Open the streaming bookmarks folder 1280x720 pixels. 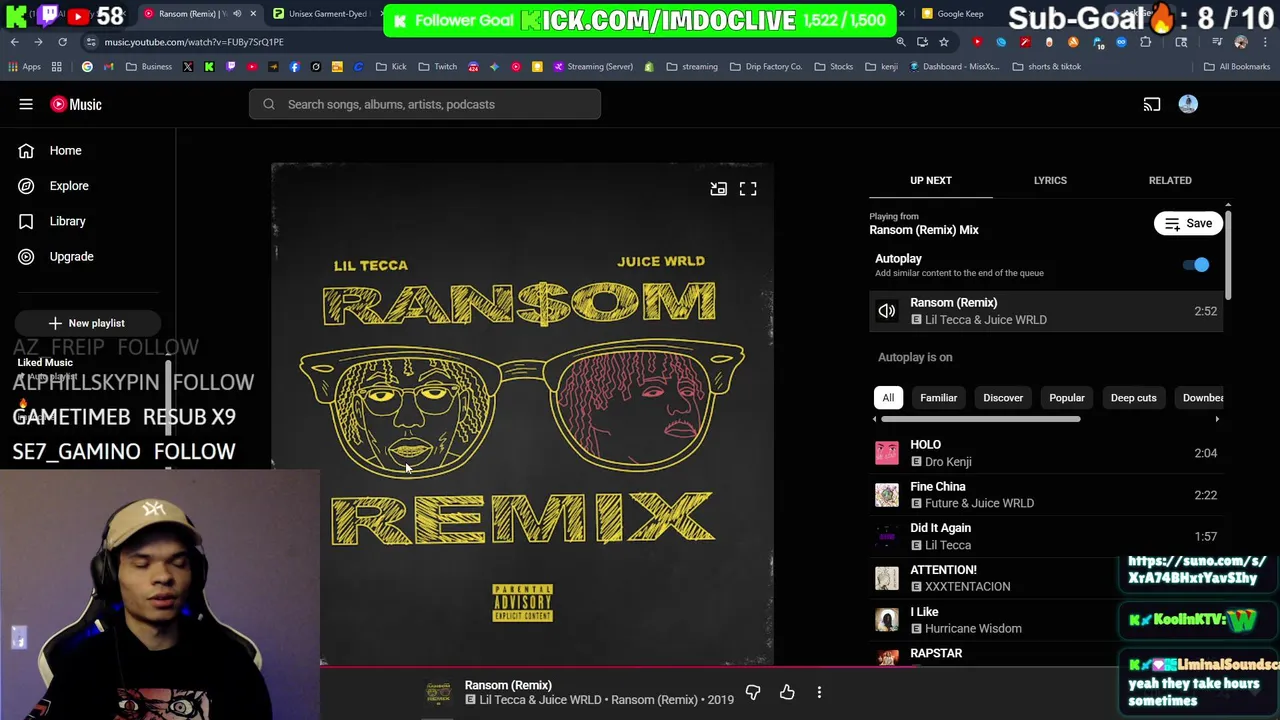coord(692,67)
